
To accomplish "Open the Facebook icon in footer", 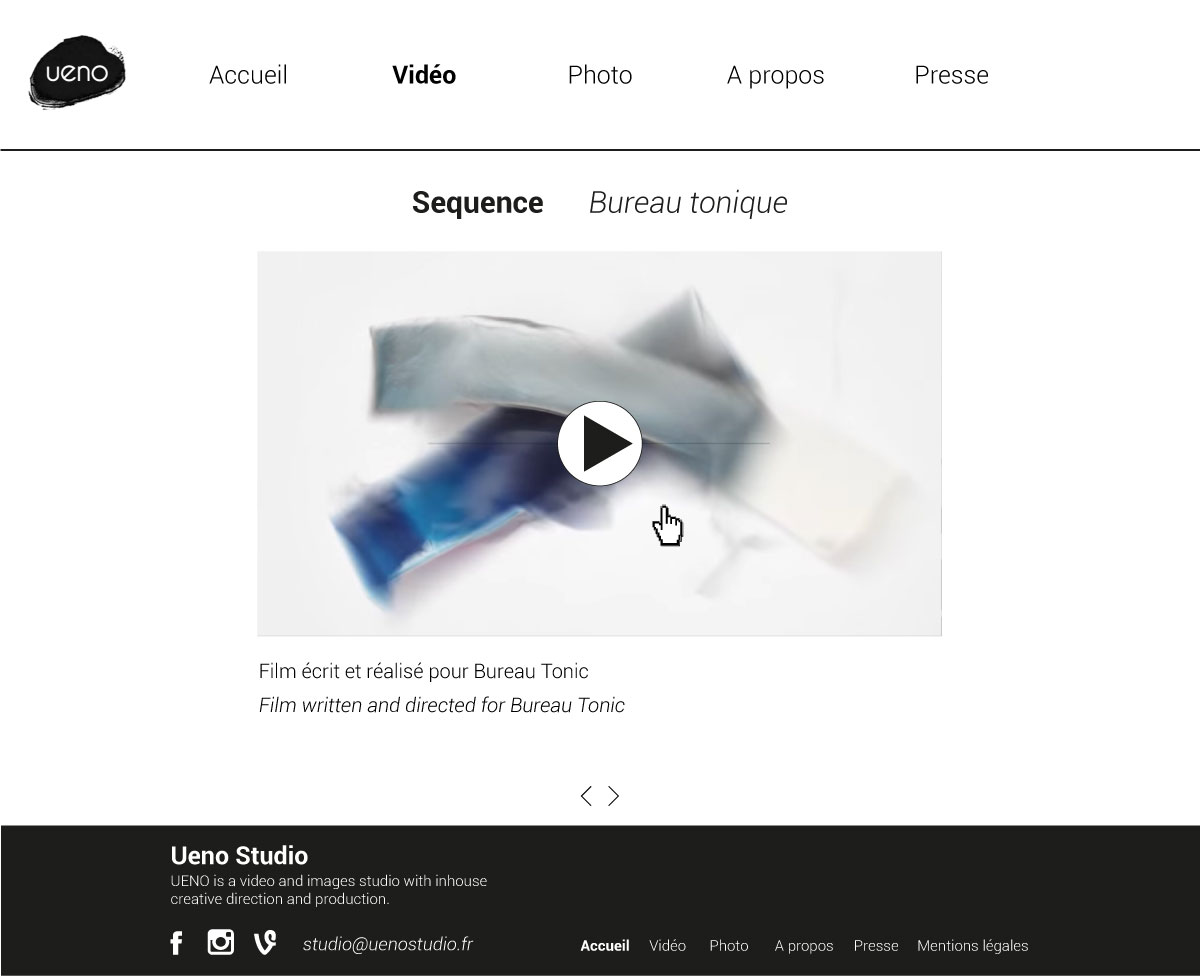I will 176,943.
